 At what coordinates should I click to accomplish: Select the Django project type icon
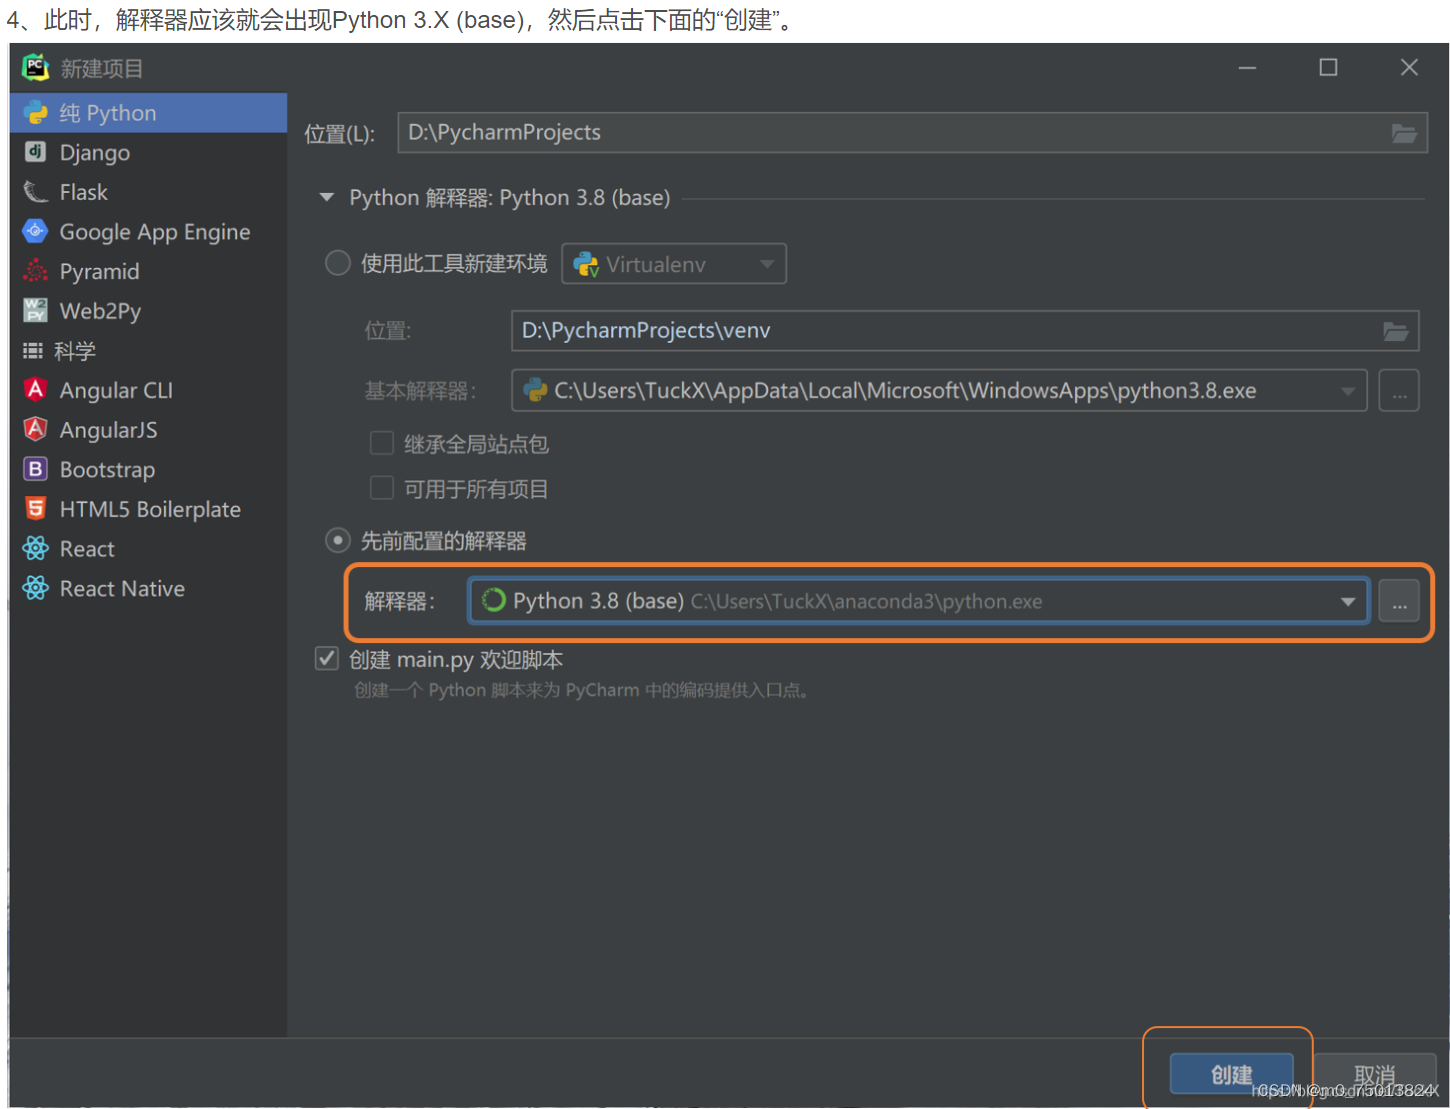tap(37, 152)
